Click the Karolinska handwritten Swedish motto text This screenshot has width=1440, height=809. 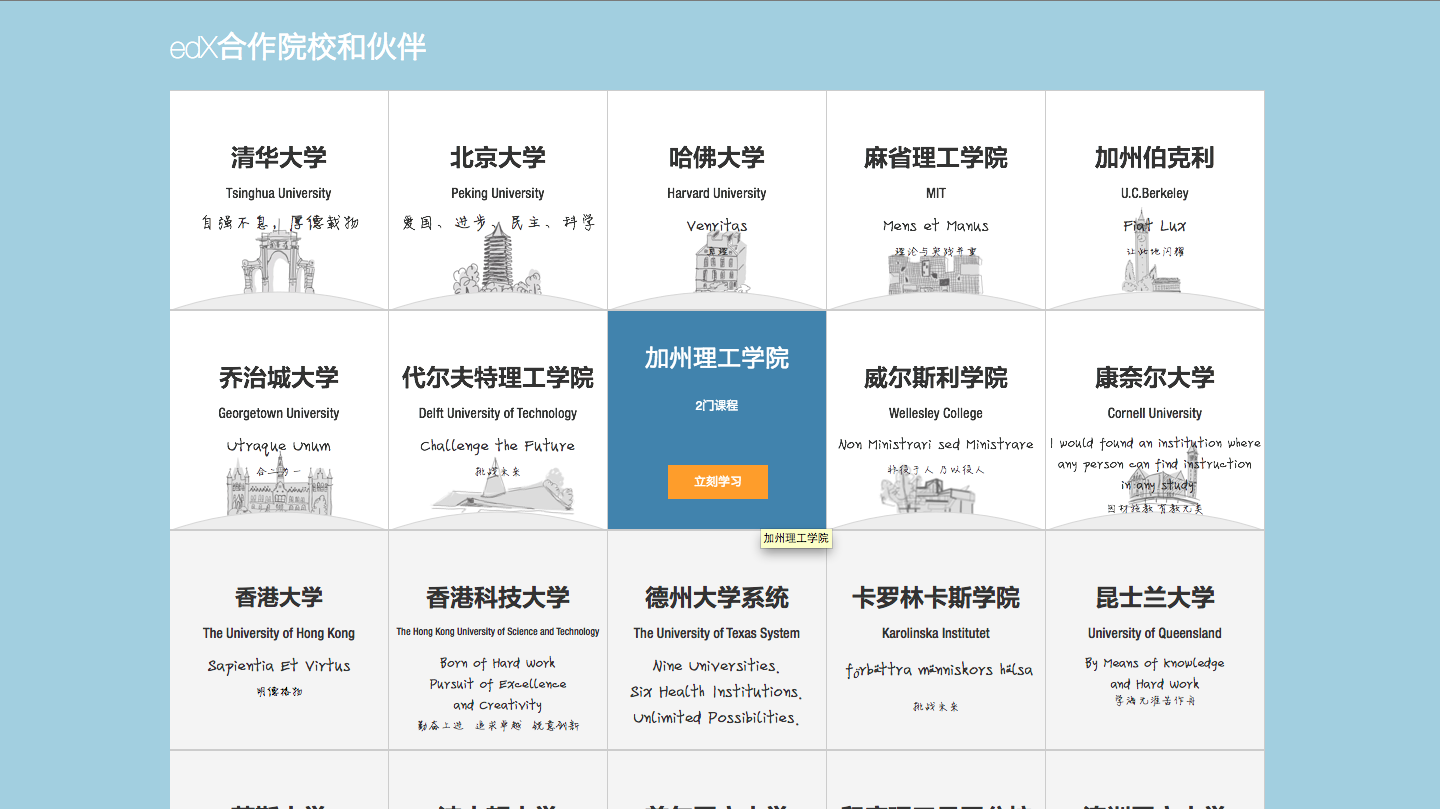tap(939, 670)
